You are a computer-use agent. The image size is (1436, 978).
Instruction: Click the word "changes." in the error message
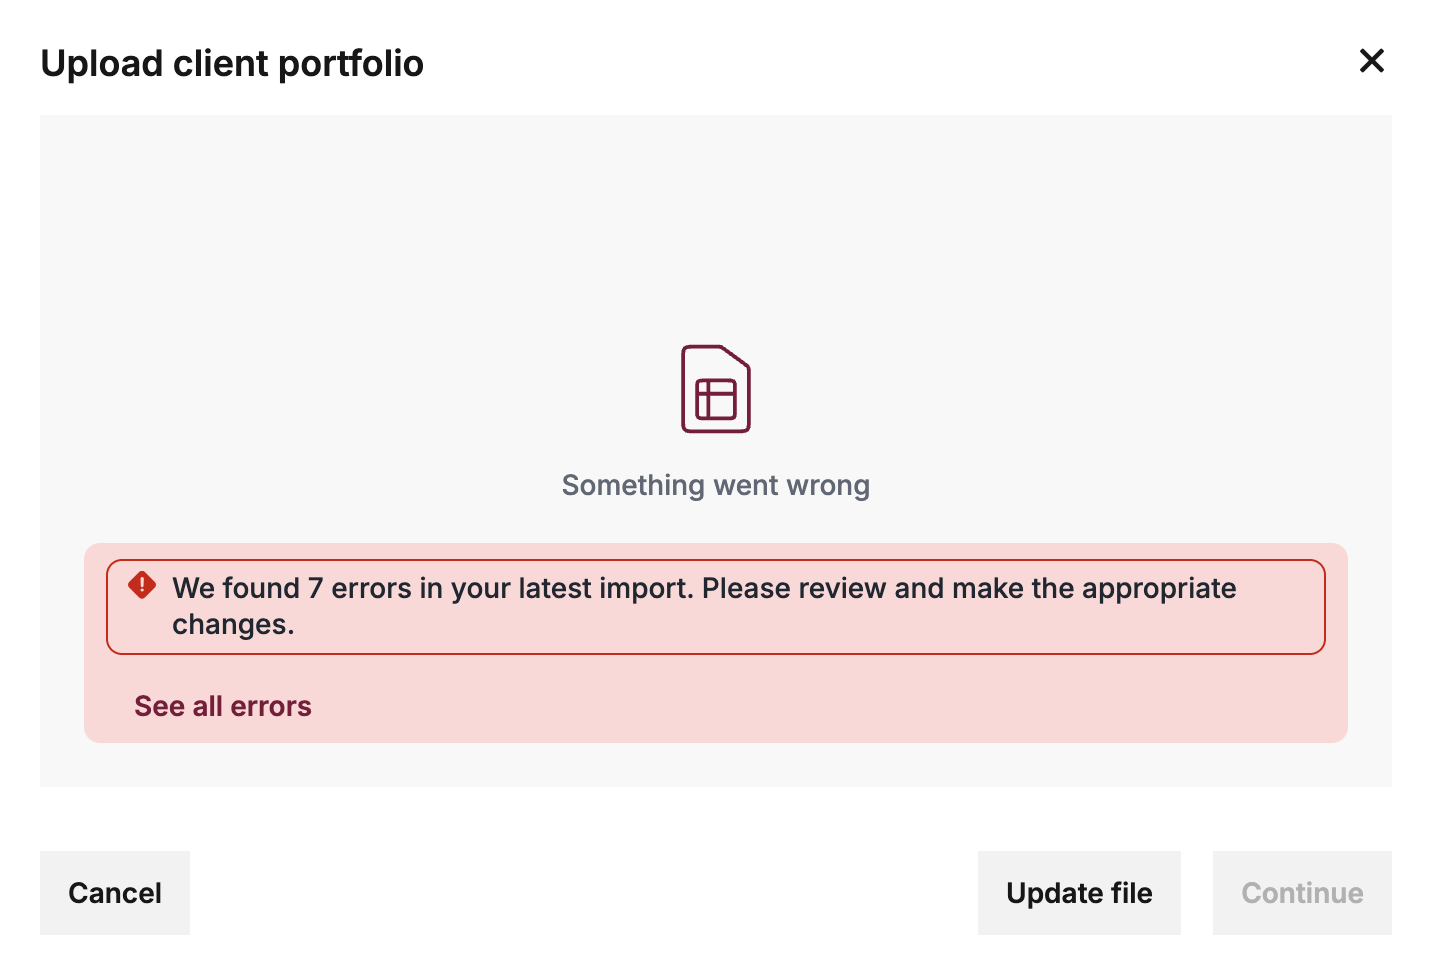click(x=233, y=625)
